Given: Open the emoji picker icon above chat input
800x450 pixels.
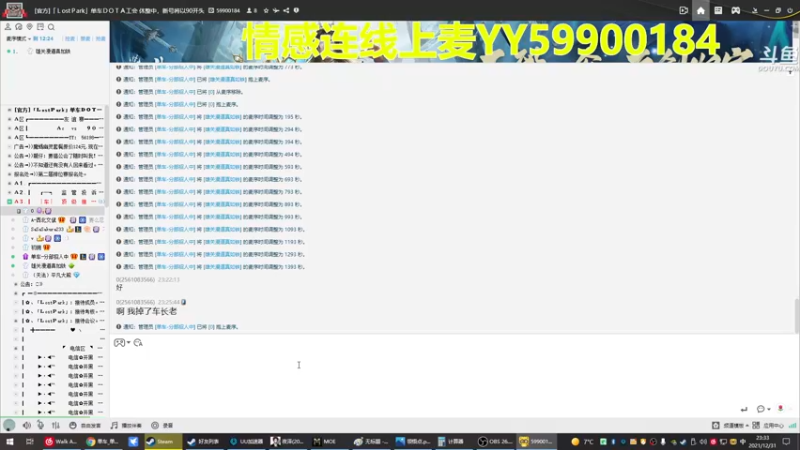Looking at the screenshot, I should (x=119, y=342).
